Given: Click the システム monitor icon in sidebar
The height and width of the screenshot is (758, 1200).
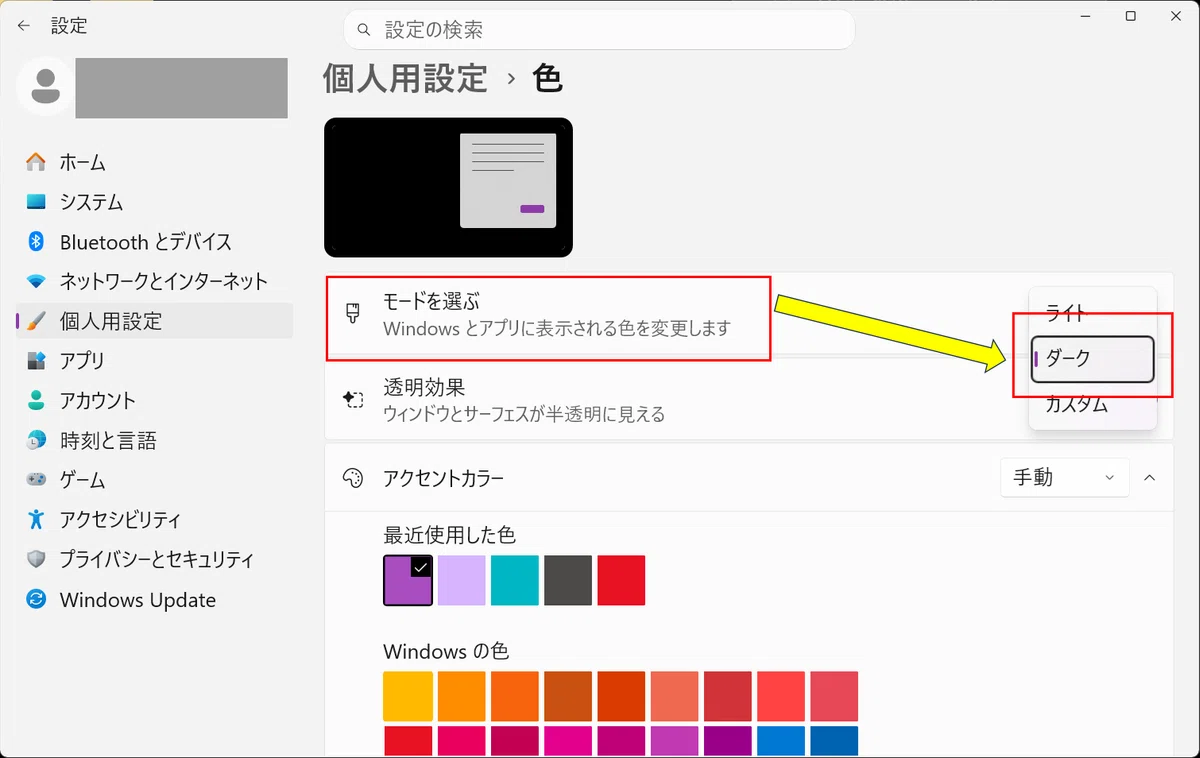Looking at the screenshot, I should pyautogui.click(x=36, y=202).
